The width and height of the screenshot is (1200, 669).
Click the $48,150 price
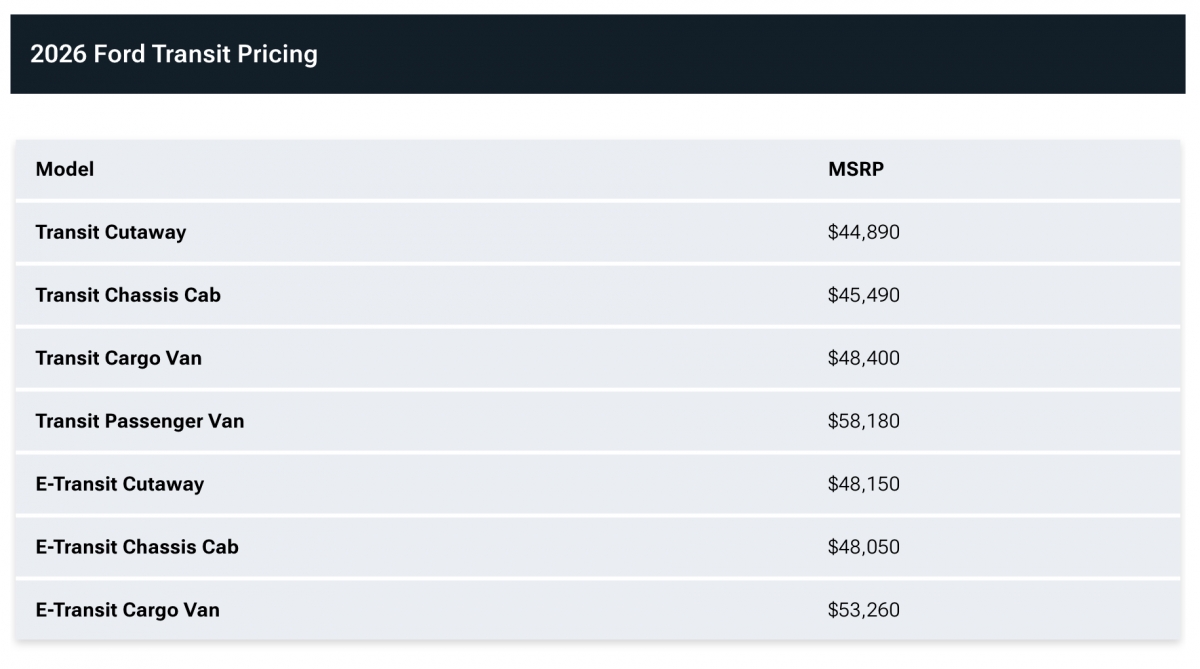[x=864, y=484]
